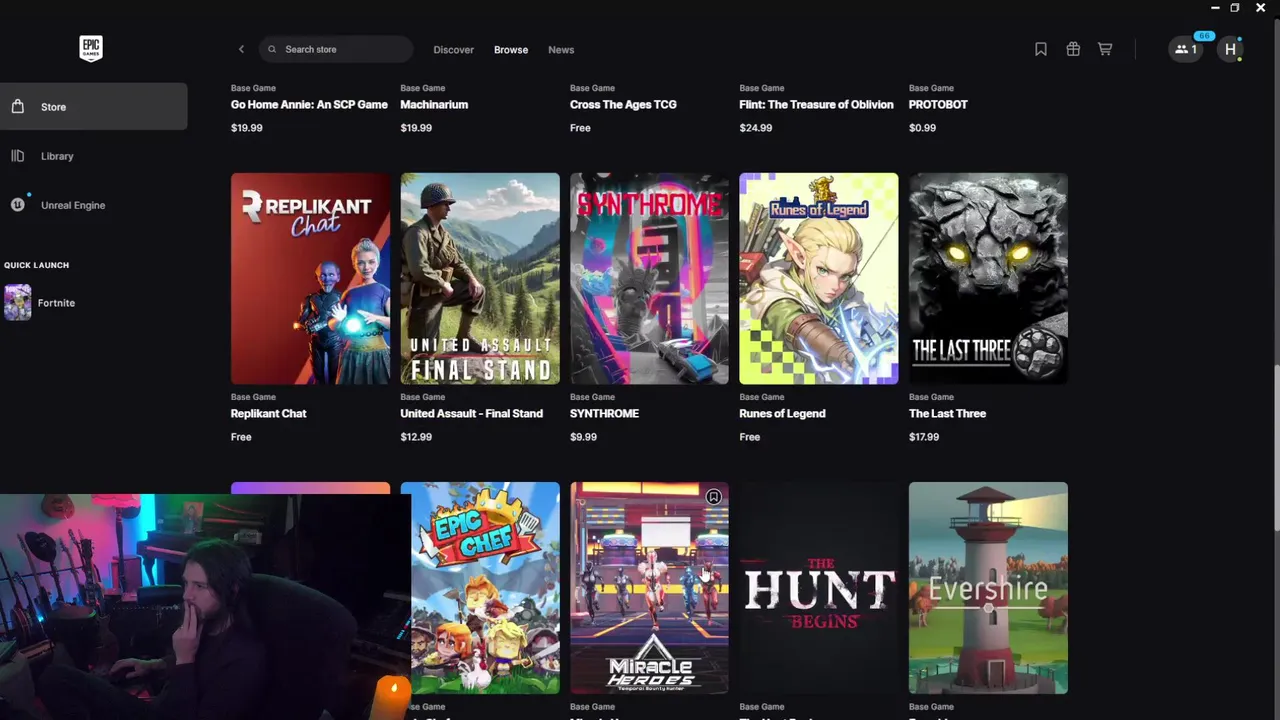Click the Replikant Chat title text
The image size is (1280, 720).
268,413
